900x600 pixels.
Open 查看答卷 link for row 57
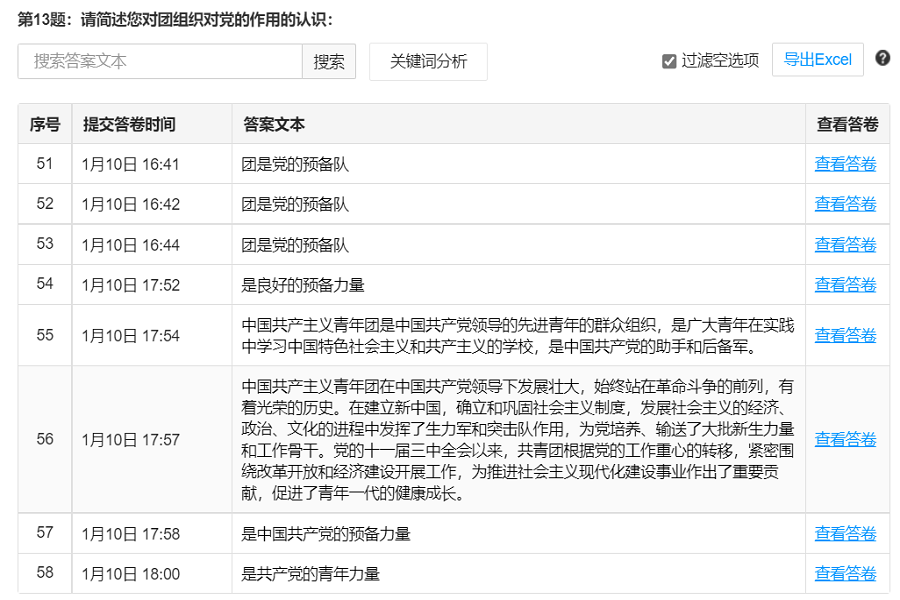pos(845,534)
